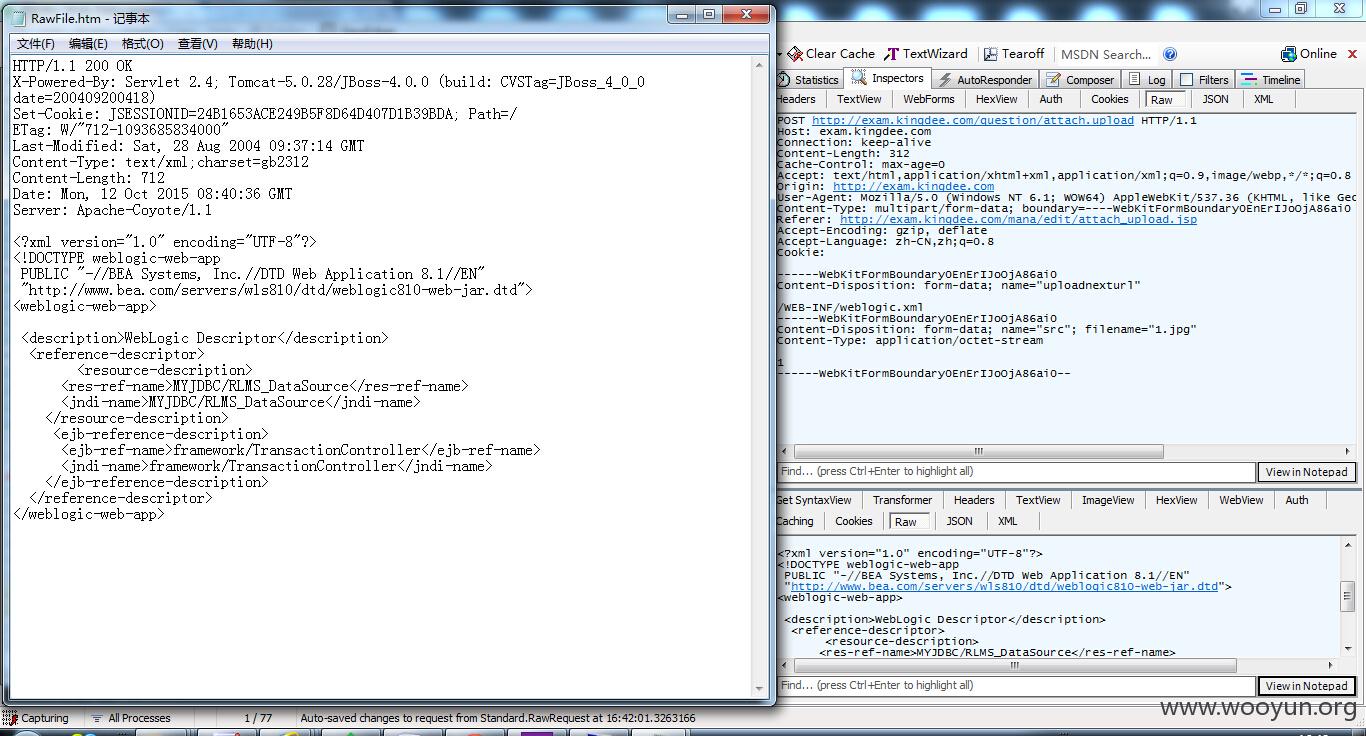
Task: Click request pane horizontal scrollbar thumb
Action: [979, 451]
